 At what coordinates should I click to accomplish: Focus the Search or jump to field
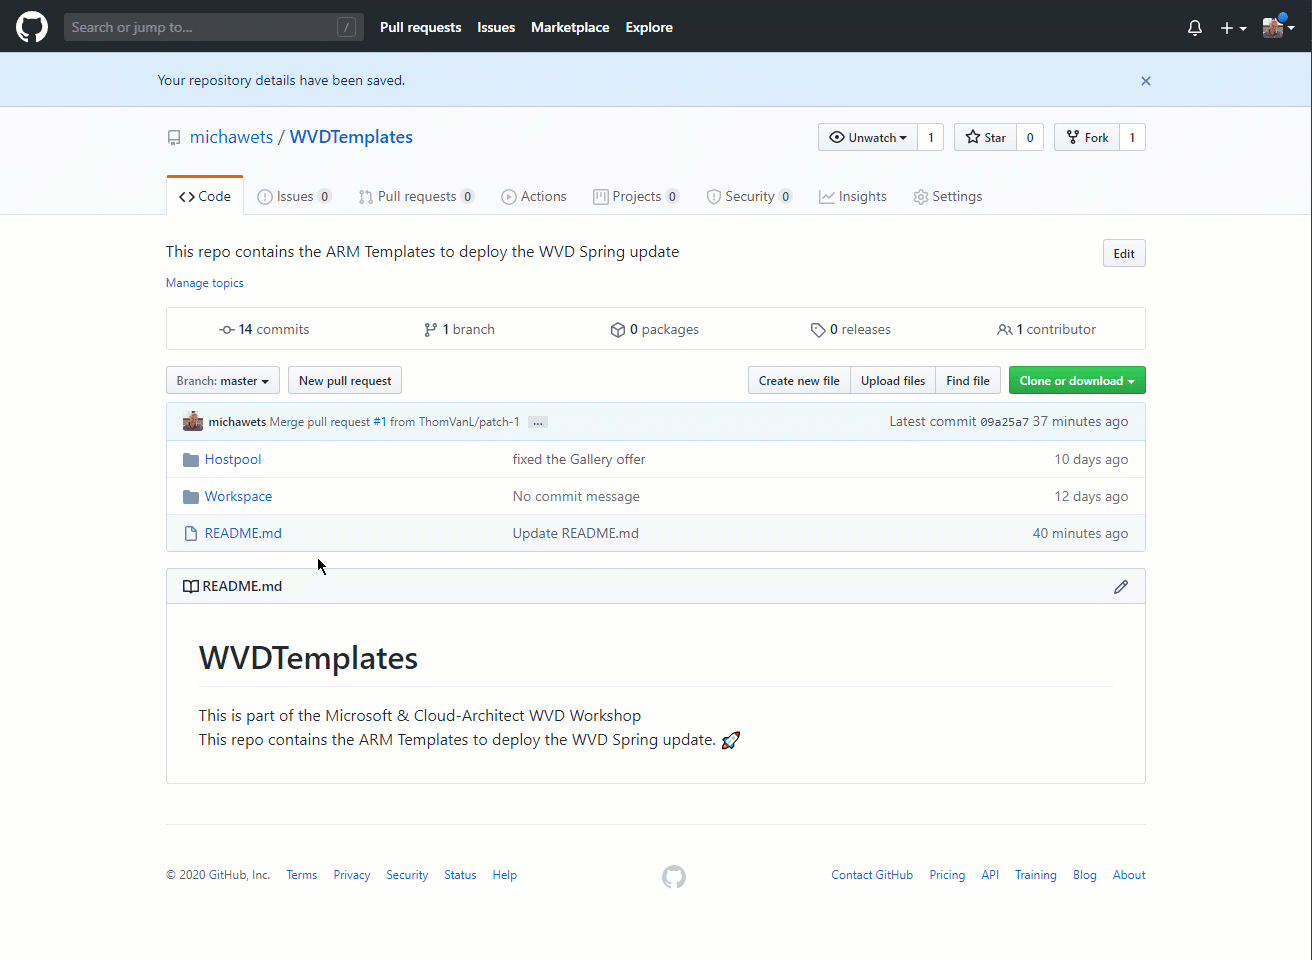coord(213,27)
